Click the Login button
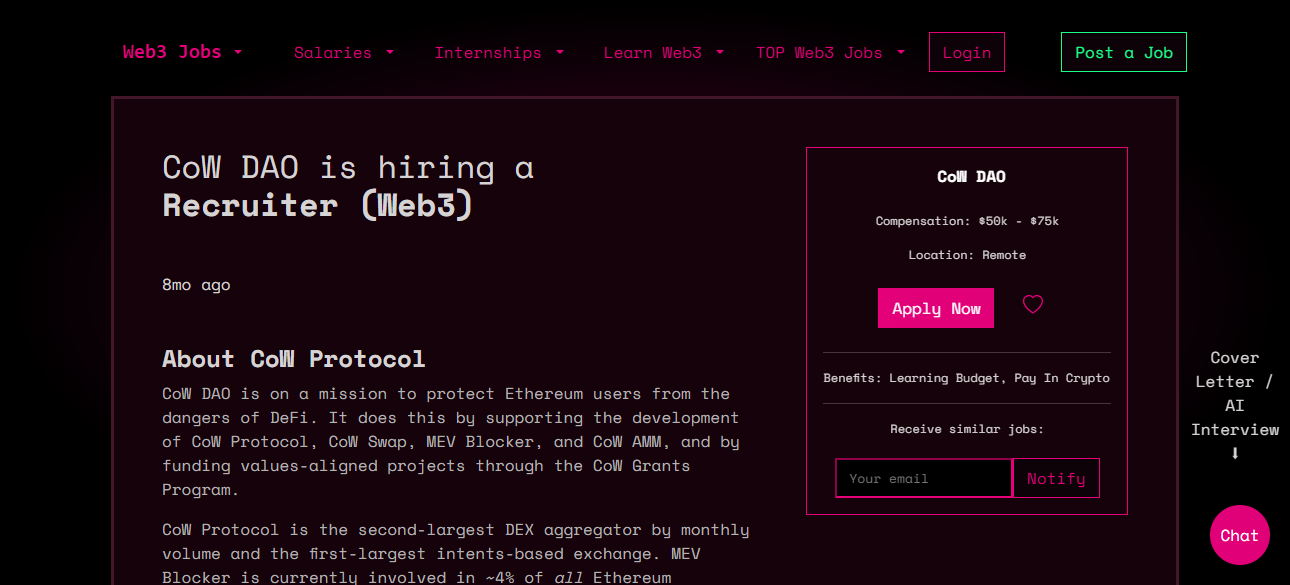 point(967,52)
